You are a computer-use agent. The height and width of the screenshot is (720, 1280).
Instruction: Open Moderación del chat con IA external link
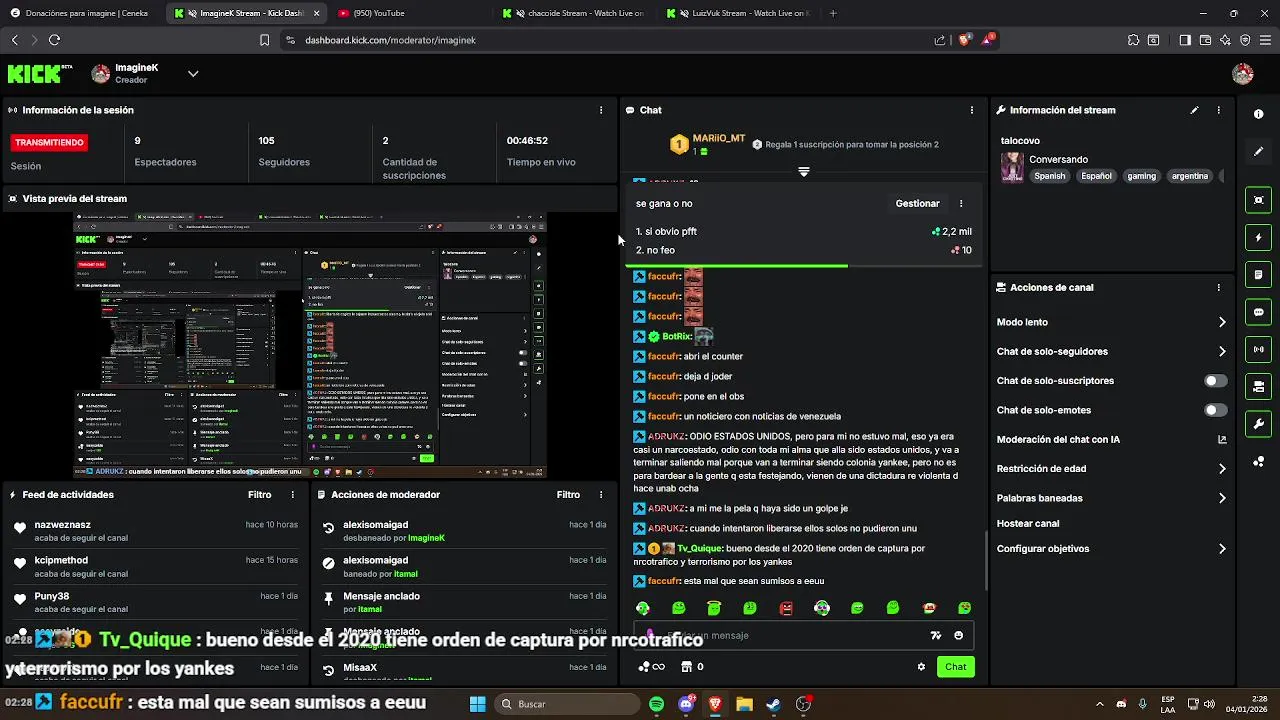click(1222, 439)
